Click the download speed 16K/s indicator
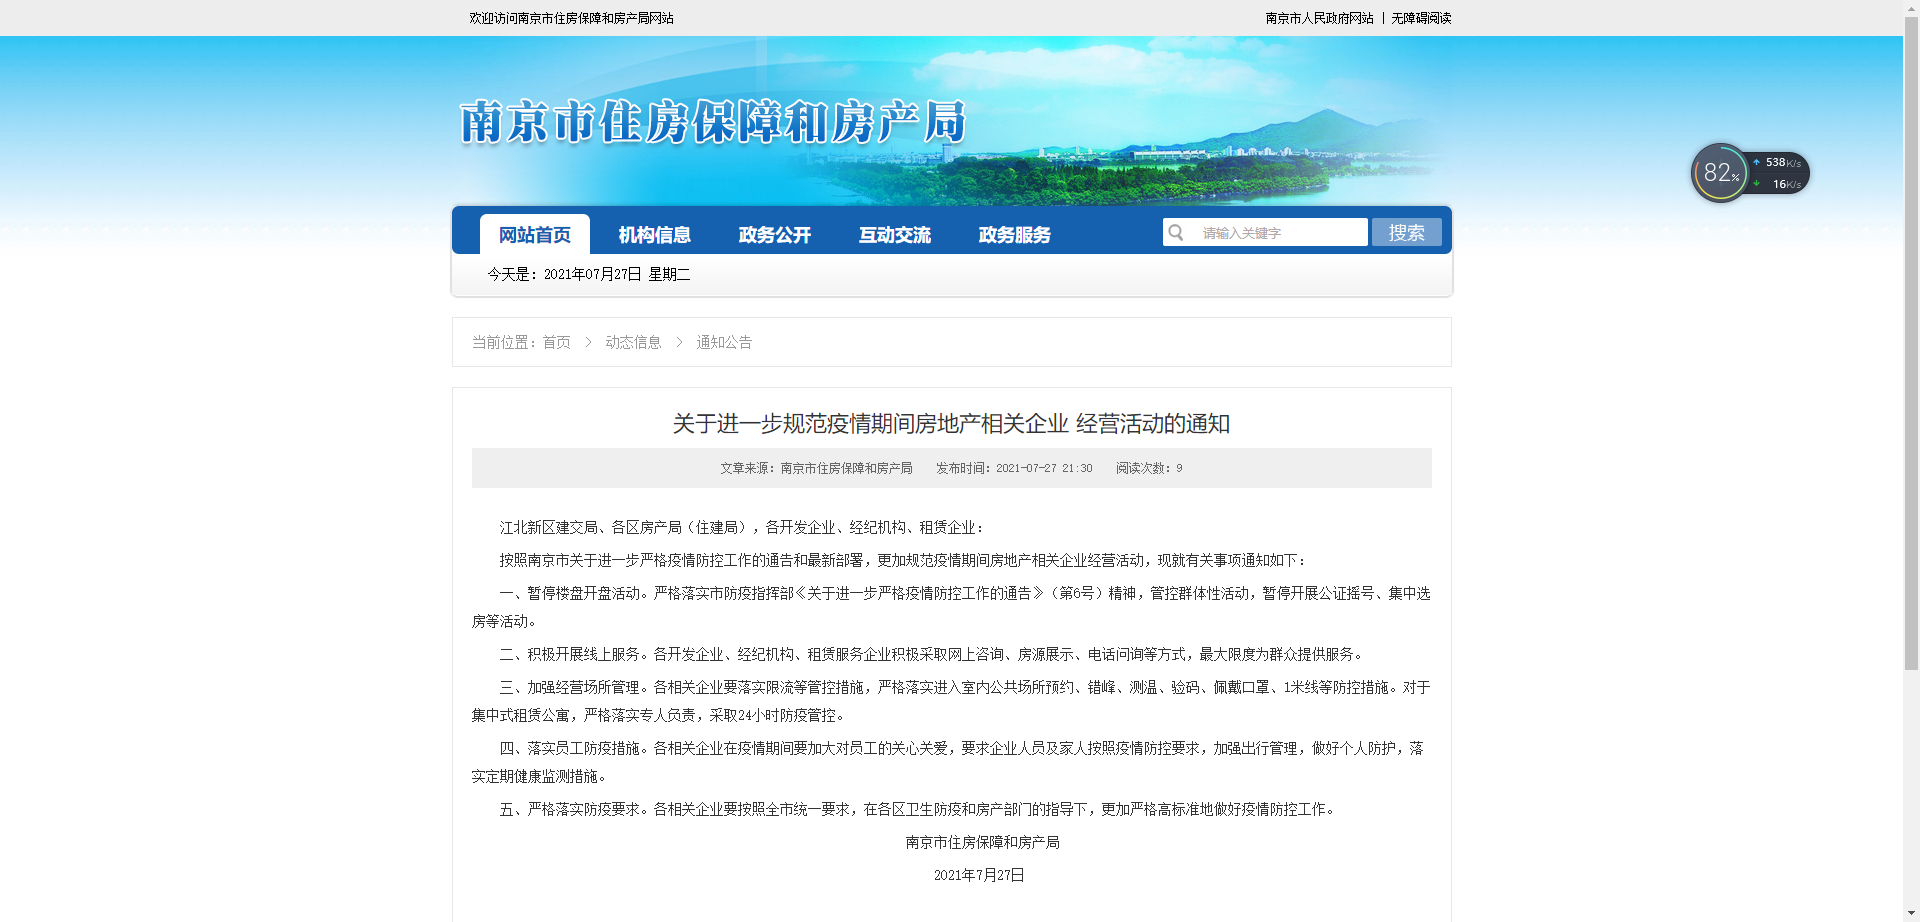The height and width of the screenshot is (922, 1920). click(x=1781, y=184)
